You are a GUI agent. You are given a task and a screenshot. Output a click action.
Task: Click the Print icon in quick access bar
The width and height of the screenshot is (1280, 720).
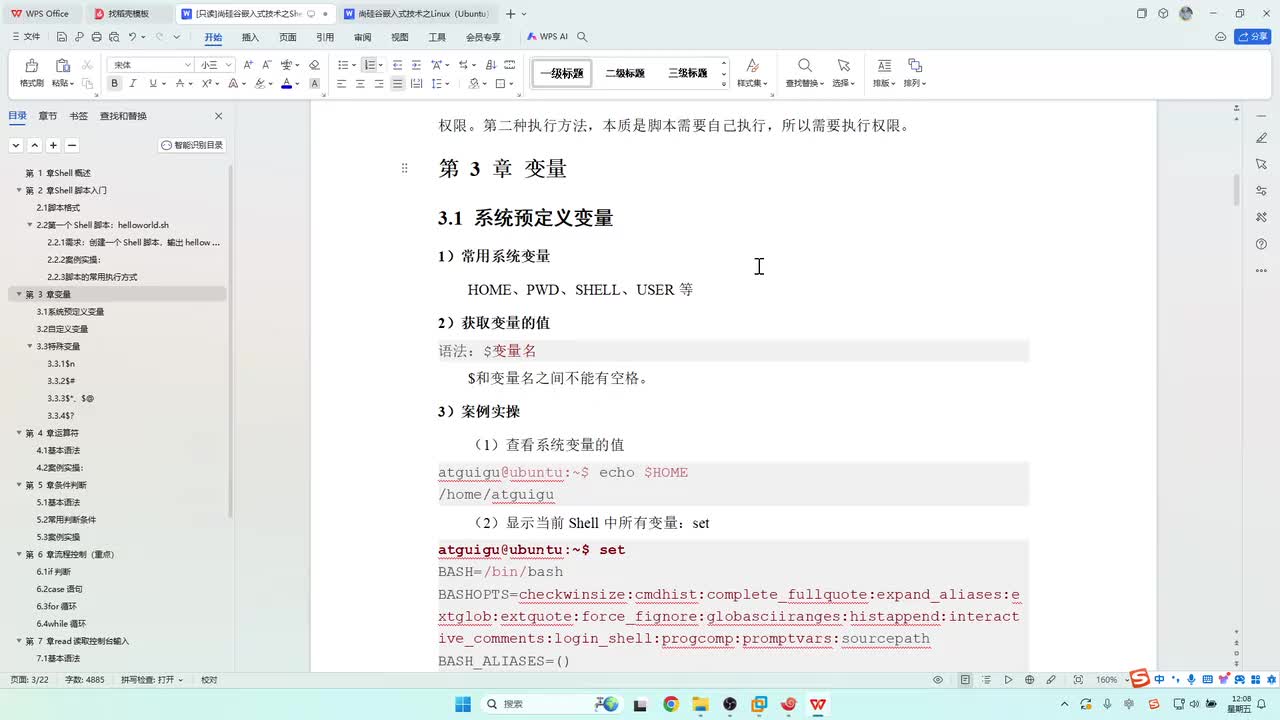96,37
